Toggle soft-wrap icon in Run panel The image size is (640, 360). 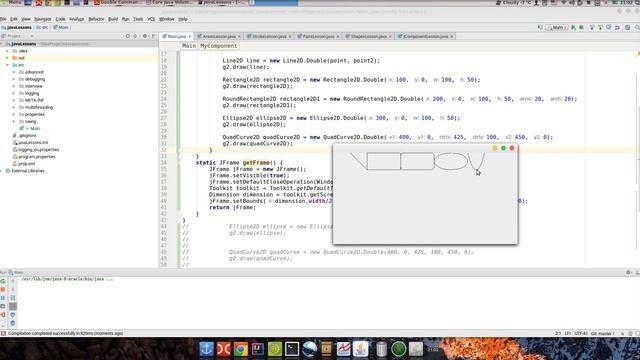13,298
